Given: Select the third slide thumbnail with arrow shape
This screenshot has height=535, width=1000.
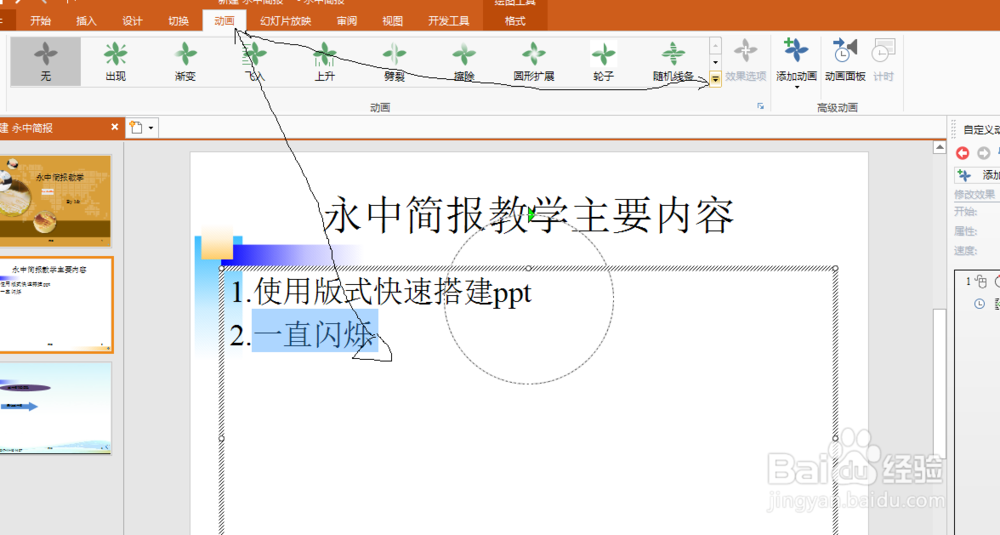Looking at the screenshot, I should click(x=55, y=408).
